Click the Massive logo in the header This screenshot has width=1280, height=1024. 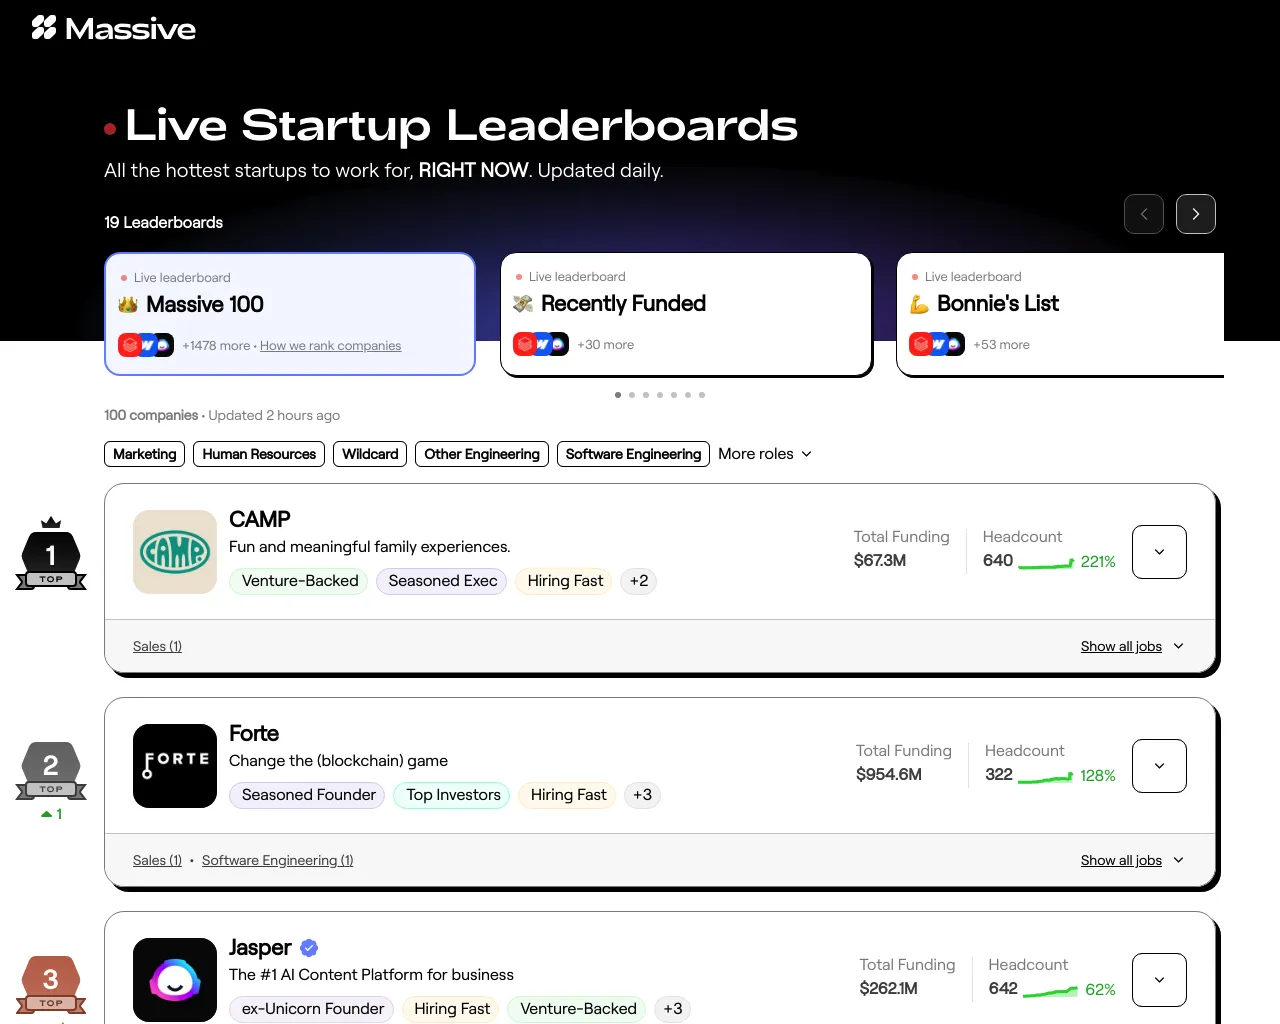pyautogui.click(x=113, y=28)
